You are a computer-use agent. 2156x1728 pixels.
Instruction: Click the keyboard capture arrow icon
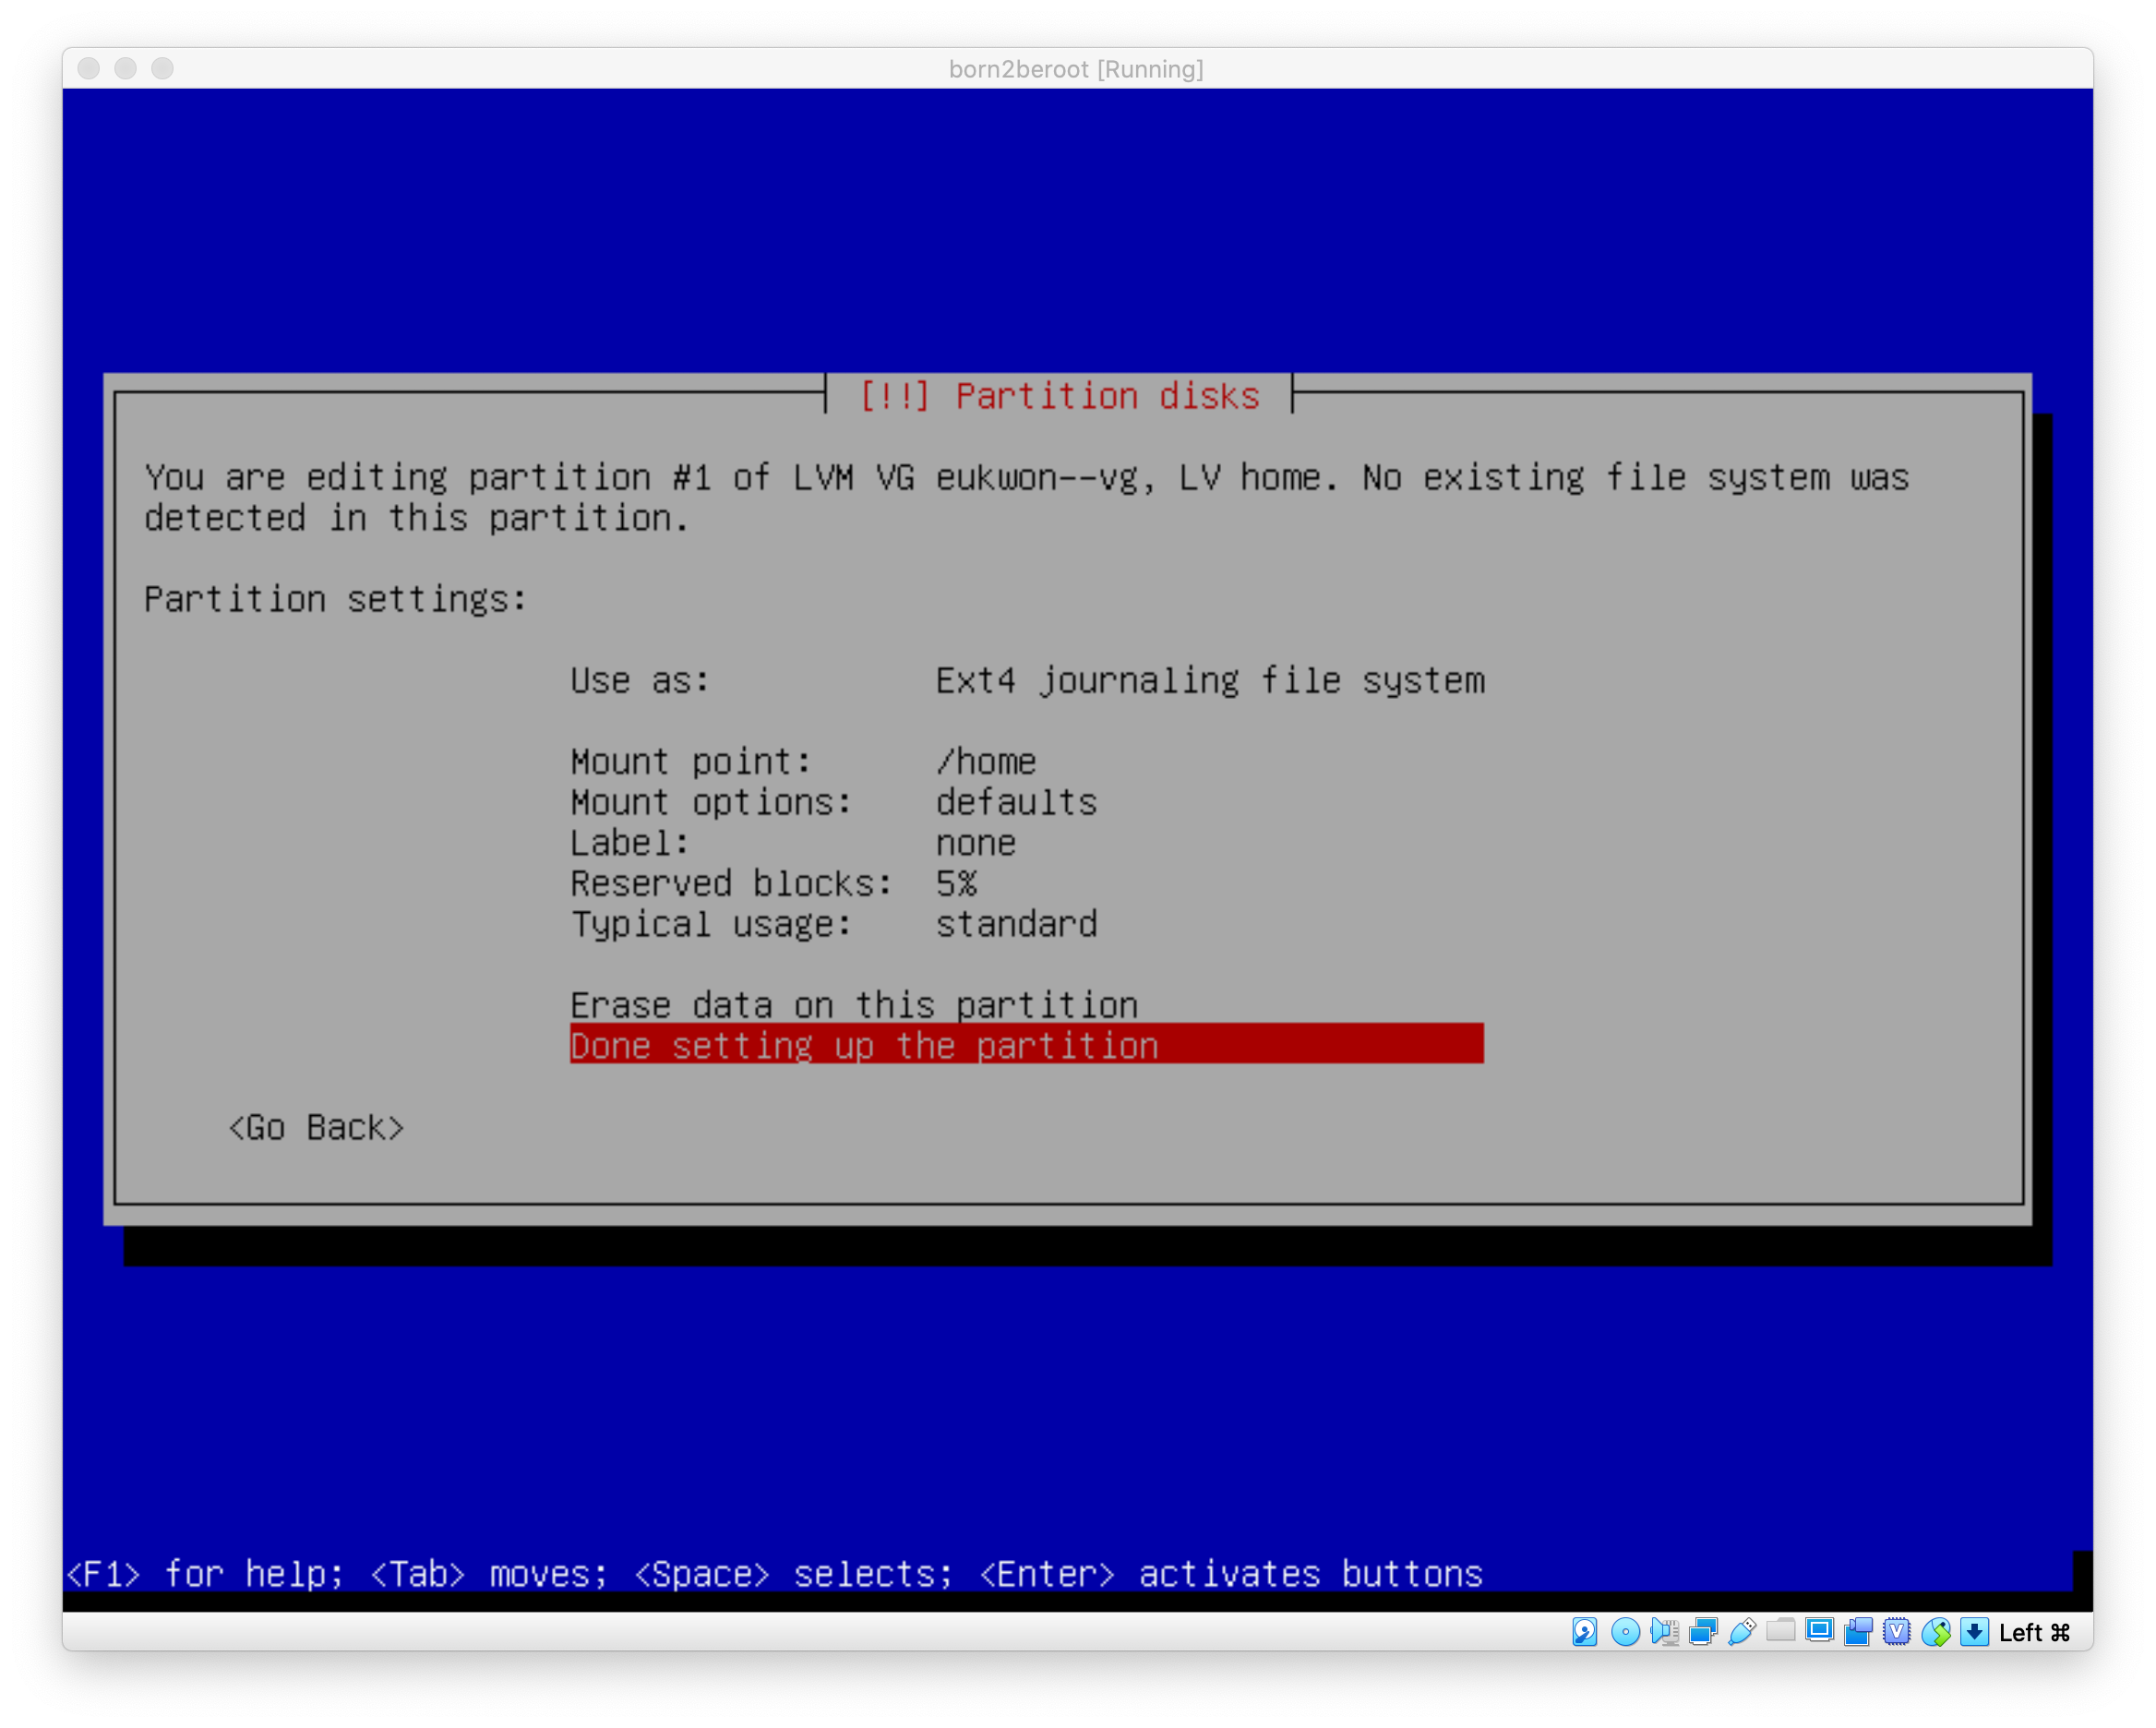[1974, 1632]
